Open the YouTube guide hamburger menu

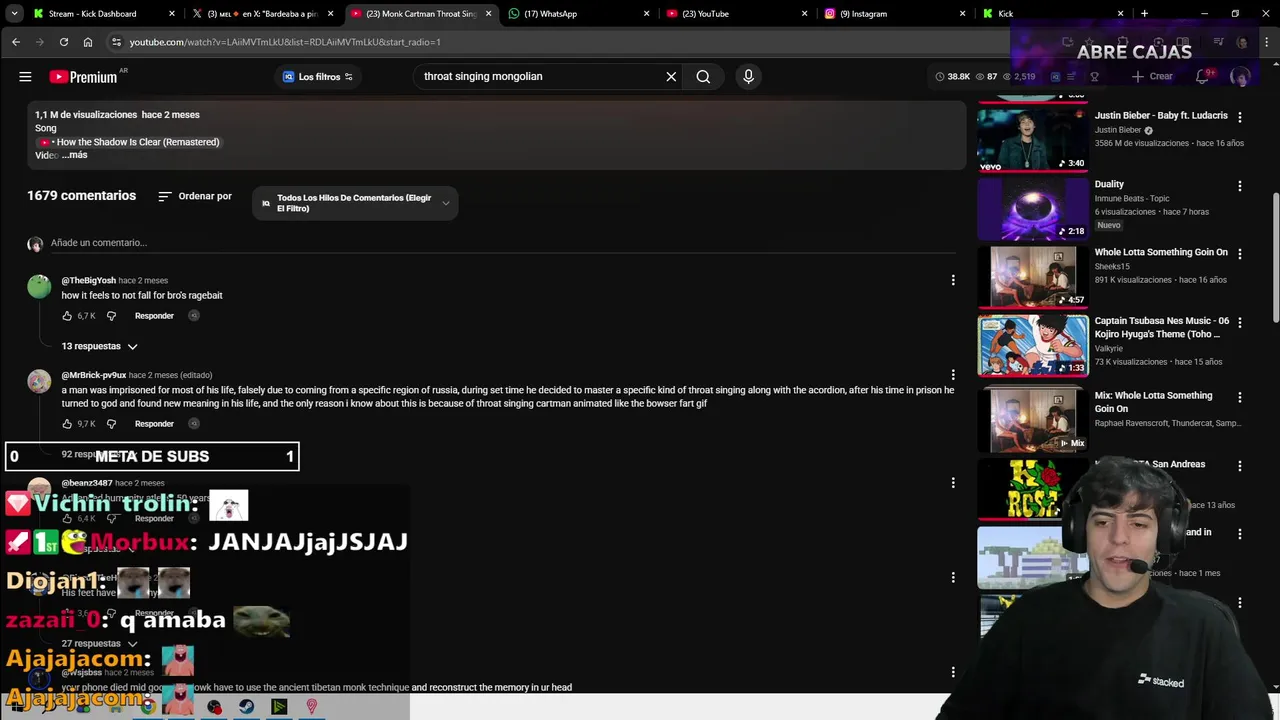point(25,76)
